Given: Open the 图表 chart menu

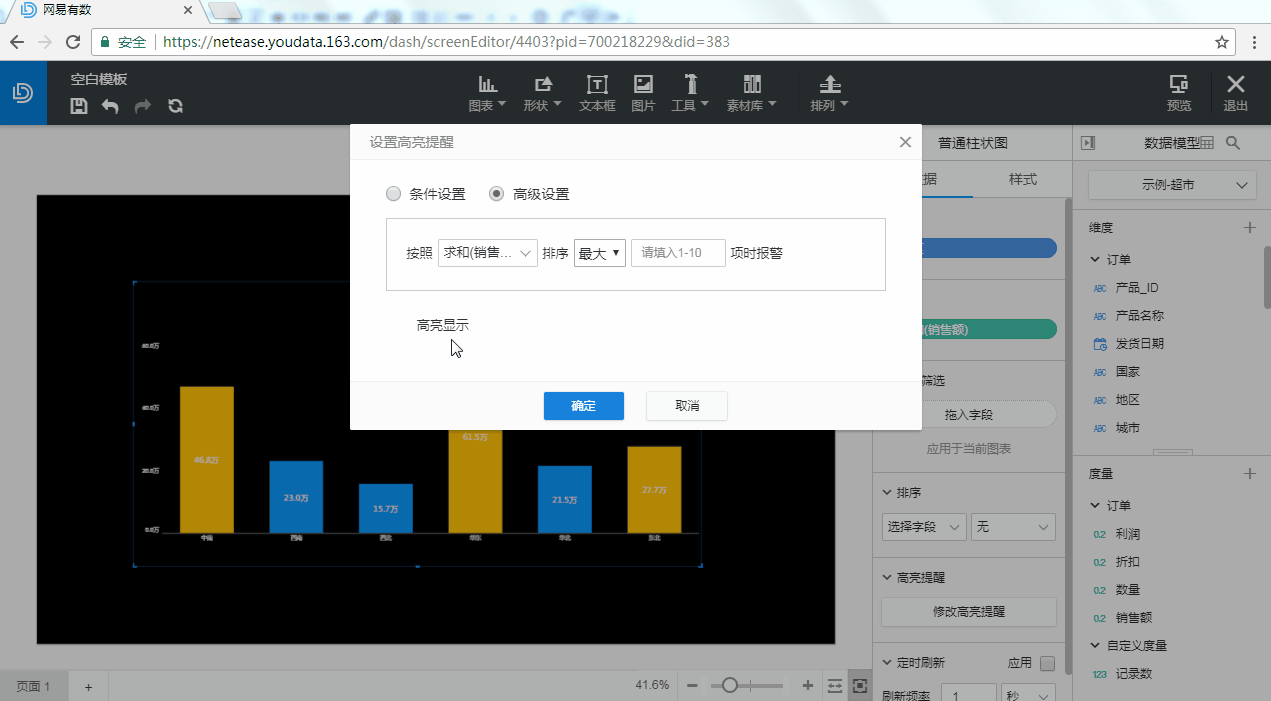Looking at the screenshot, I should 488,93.
